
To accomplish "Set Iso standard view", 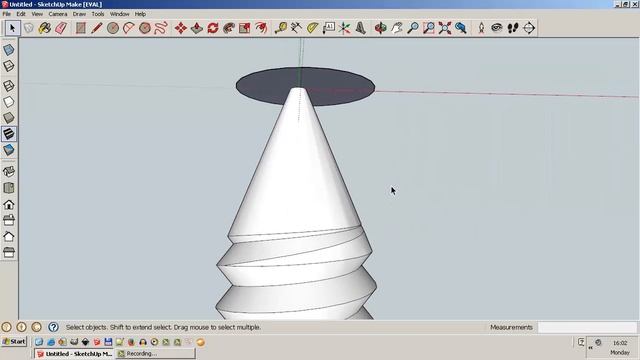I will pos(9,171).
